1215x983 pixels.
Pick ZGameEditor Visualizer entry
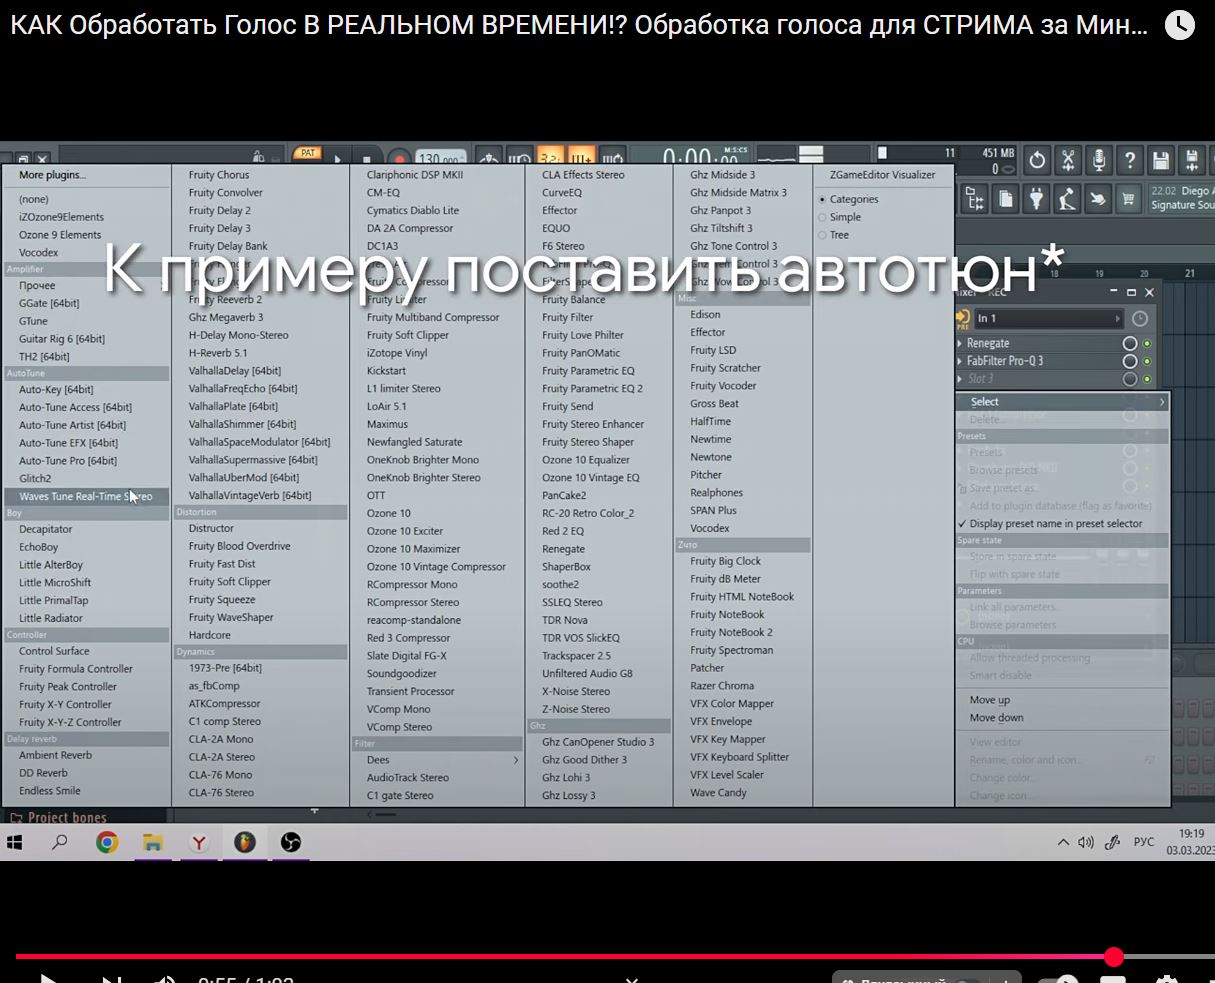[883, 175]
